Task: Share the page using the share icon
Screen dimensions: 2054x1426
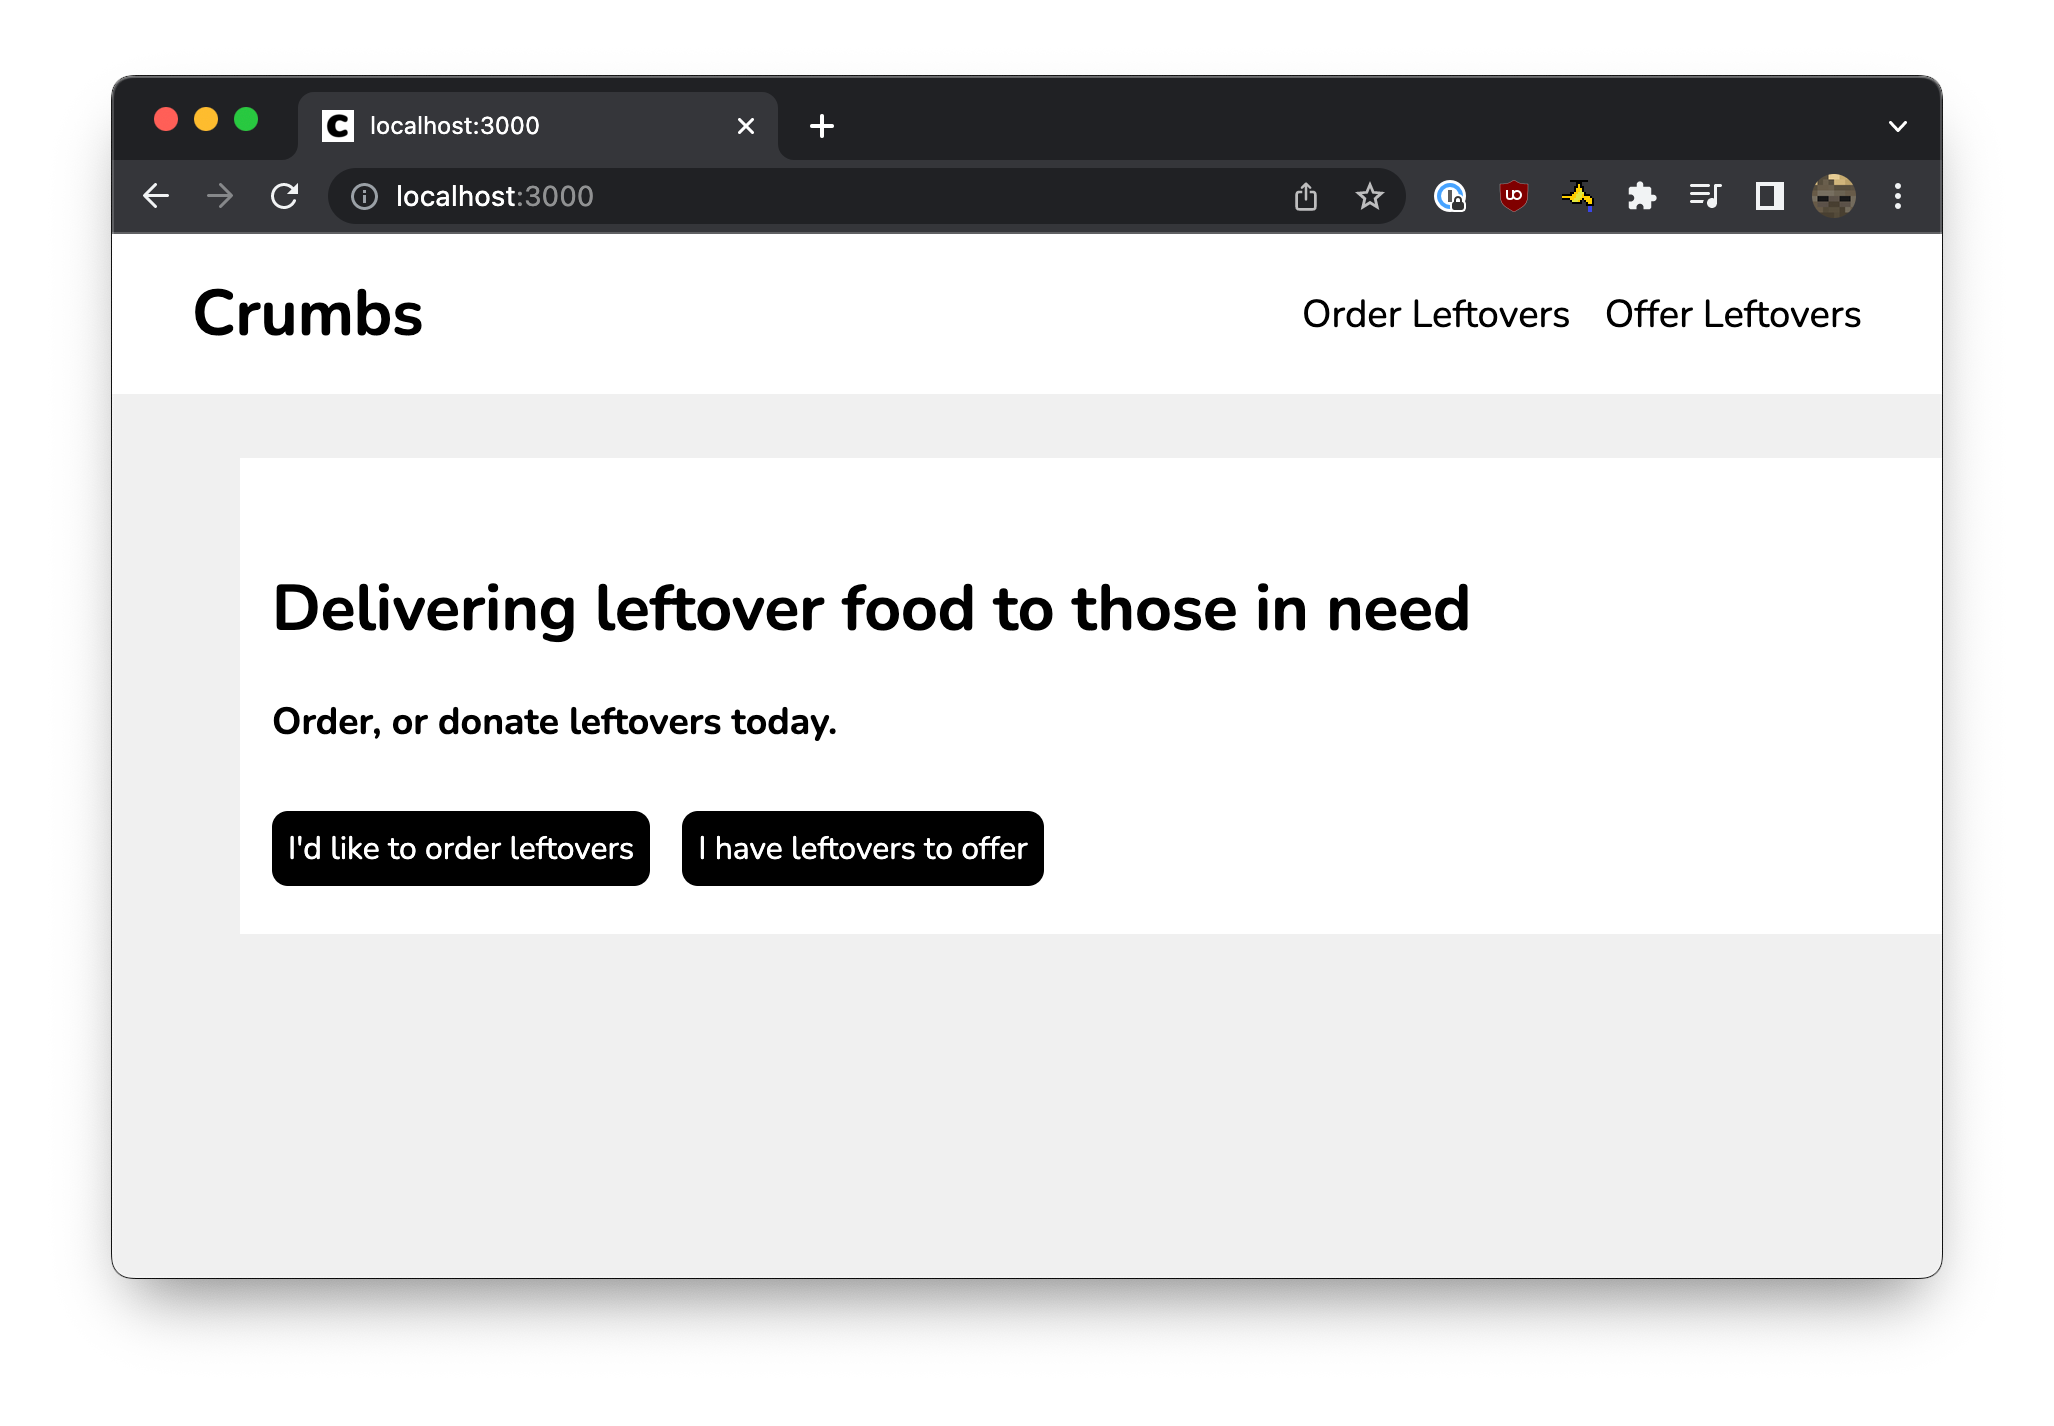Action: click(x=1305, y=196)
